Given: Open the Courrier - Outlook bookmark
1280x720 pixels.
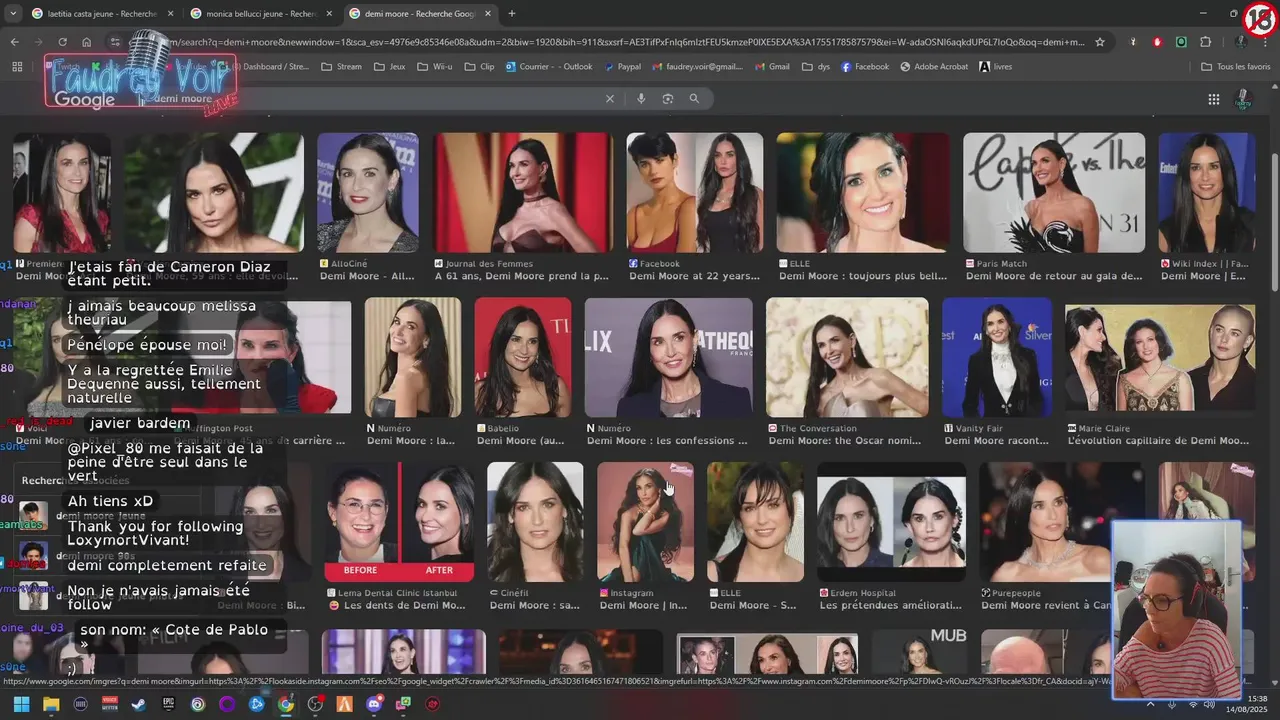Looking at the screenshot, I should pyautogui.click(x=548, y=67).
